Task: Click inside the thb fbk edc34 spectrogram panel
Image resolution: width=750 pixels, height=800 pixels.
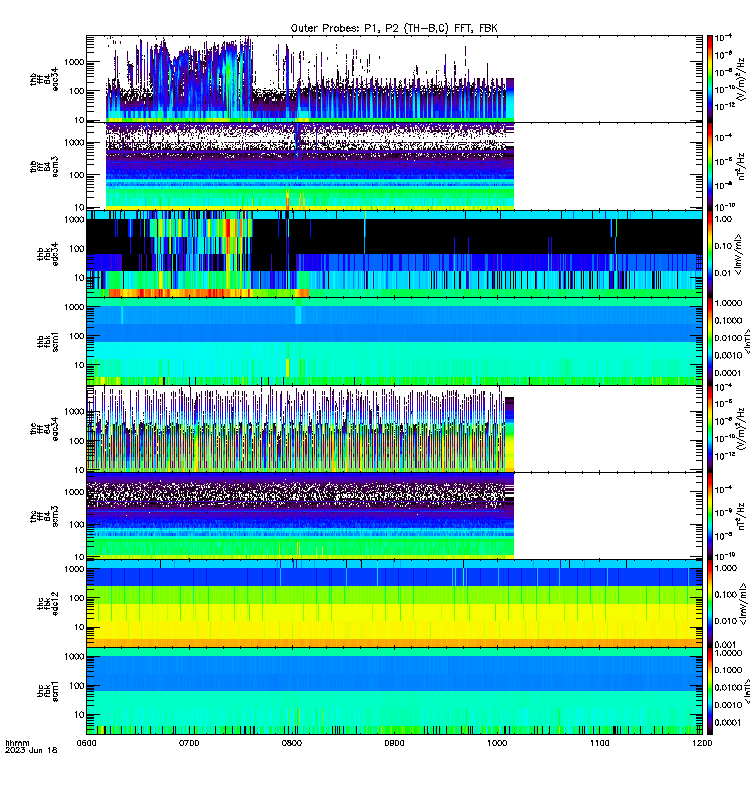Action: [x=394, y=254]
